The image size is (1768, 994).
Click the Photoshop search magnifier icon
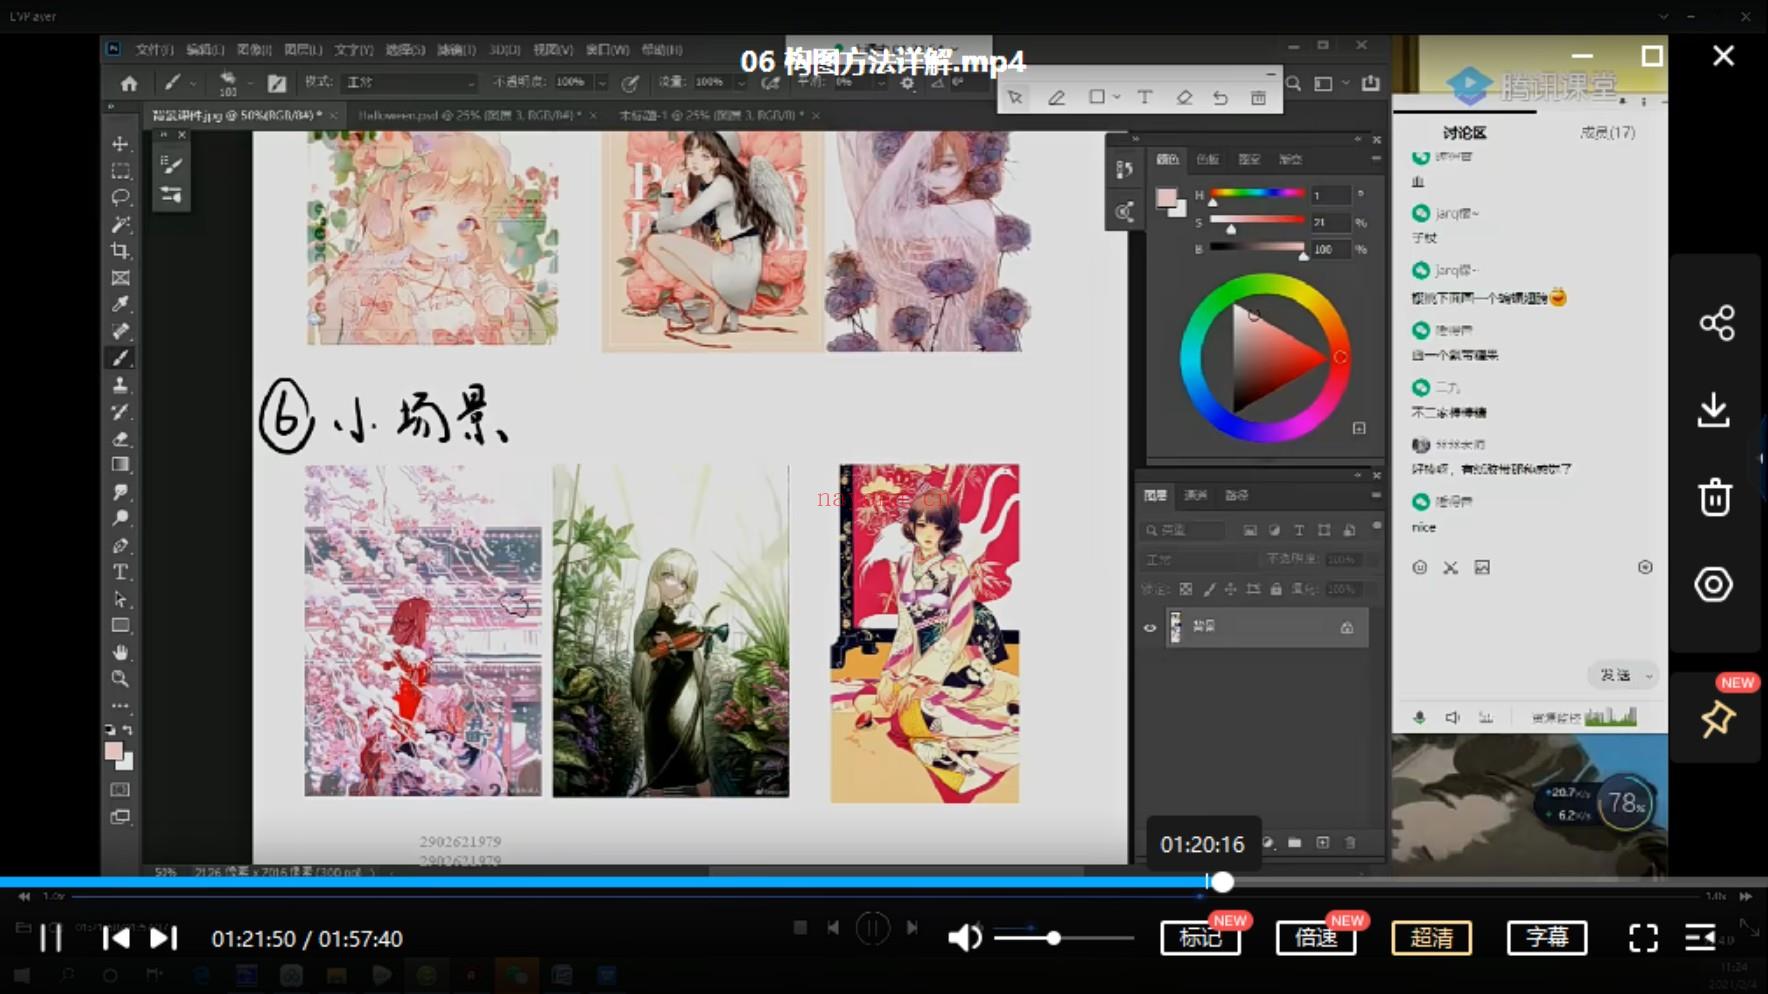[x=1294, y=83]
